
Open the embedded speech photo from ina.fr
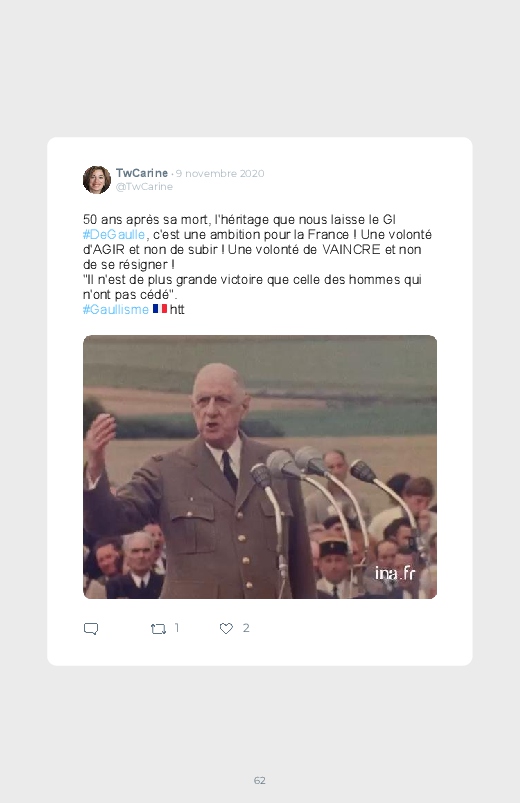click(x=260, y=467)
